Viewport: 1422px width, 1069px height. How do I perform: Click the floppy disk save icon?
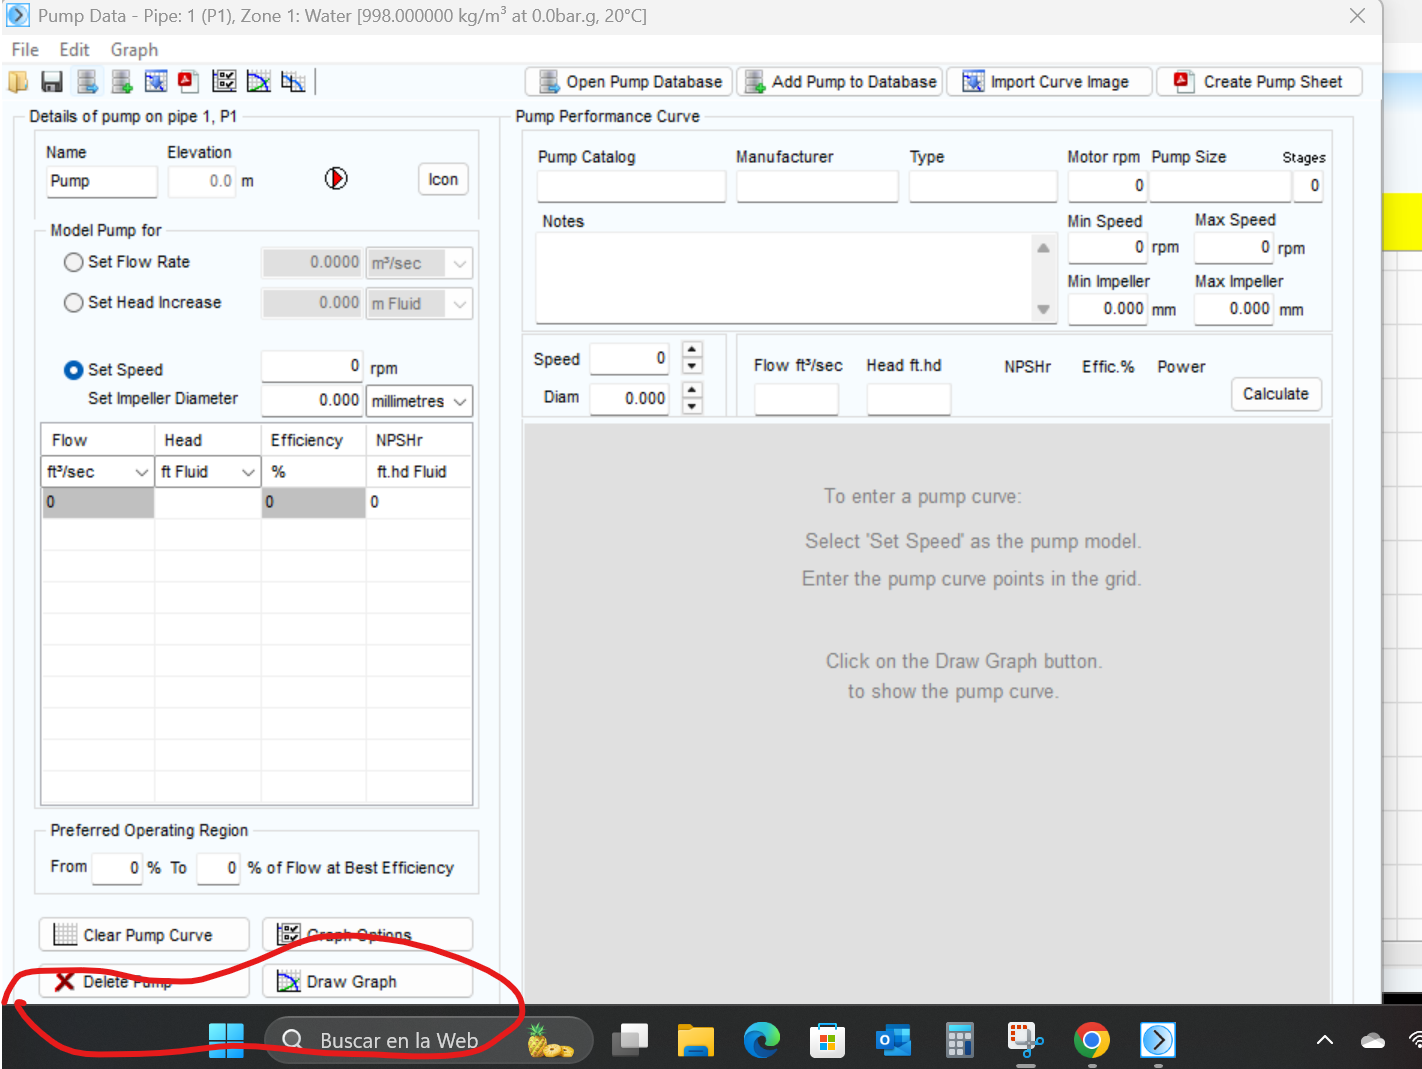(52, 82)
